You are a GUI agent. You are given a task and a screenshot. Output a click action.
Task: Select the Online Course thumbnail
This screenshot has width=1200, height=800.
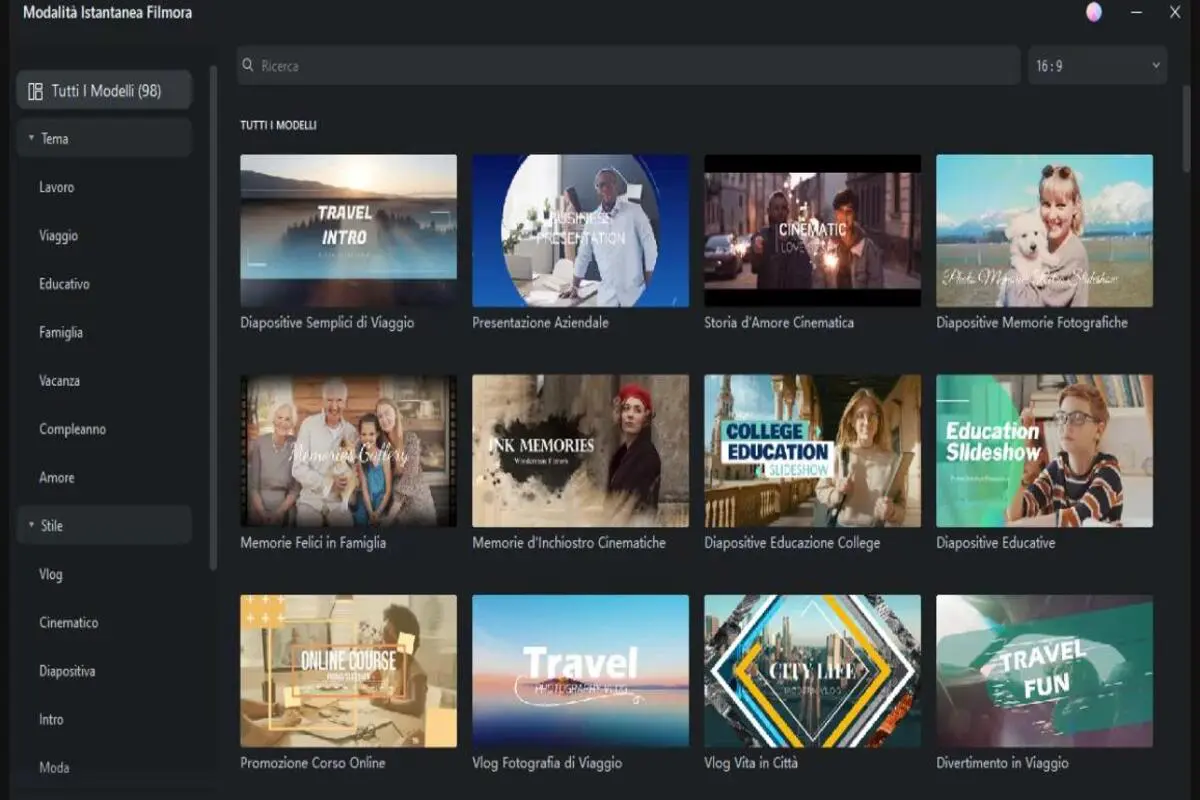[348, 671]
